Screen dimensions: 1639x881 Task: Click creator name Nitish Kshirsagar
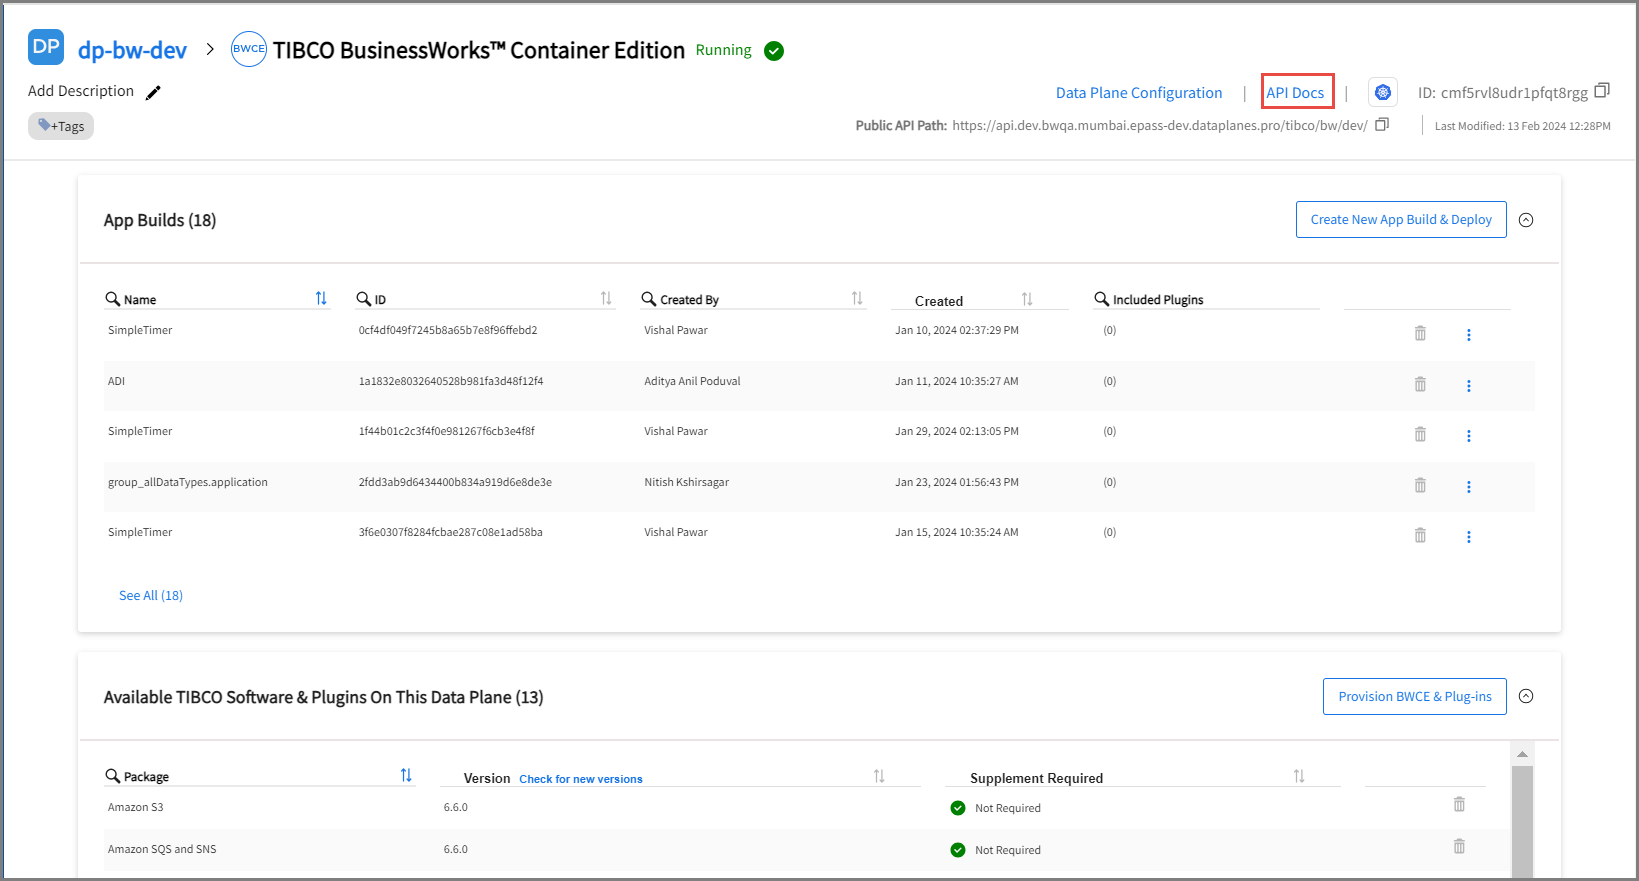(x=686, y=482)
